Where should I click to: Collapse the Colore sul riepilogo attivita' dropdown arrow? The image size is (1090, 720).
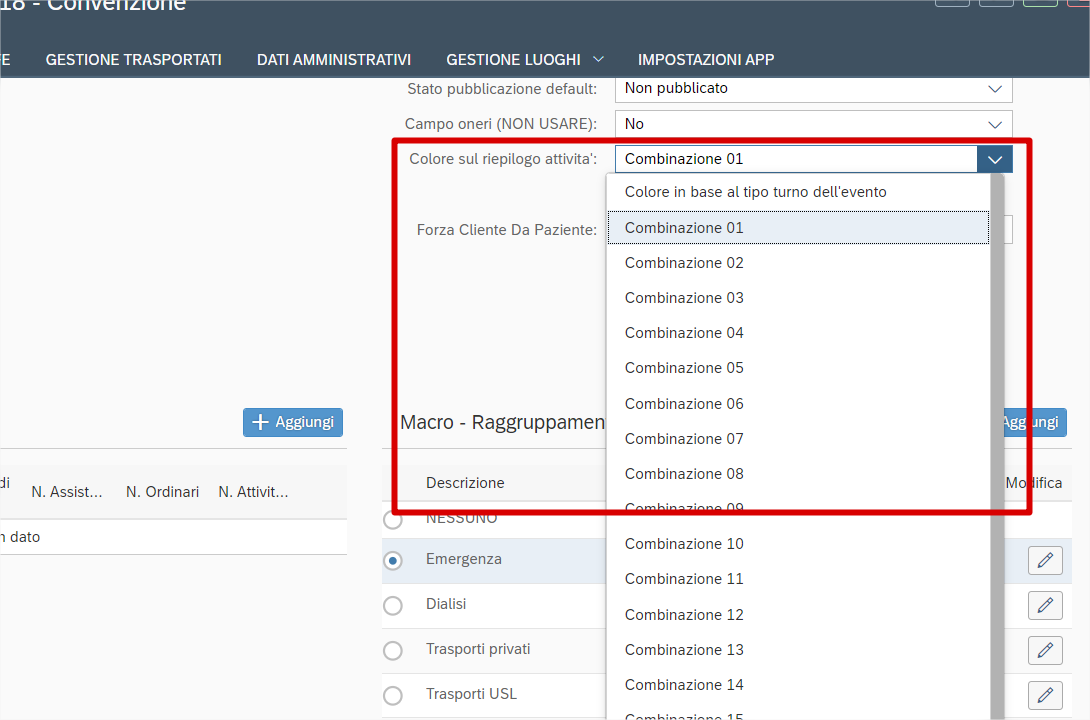pos(994,159)
